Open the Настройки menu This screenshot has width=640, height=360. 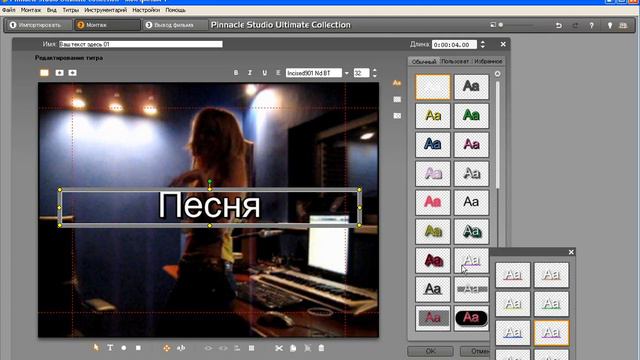pos(146,10)
